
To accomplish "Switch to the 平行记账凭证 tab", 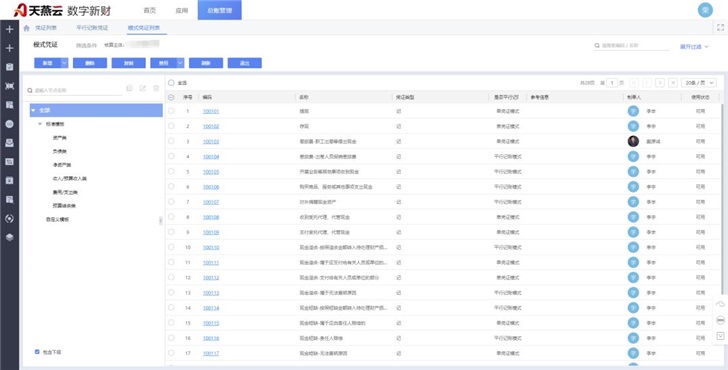I will (92, 28).
